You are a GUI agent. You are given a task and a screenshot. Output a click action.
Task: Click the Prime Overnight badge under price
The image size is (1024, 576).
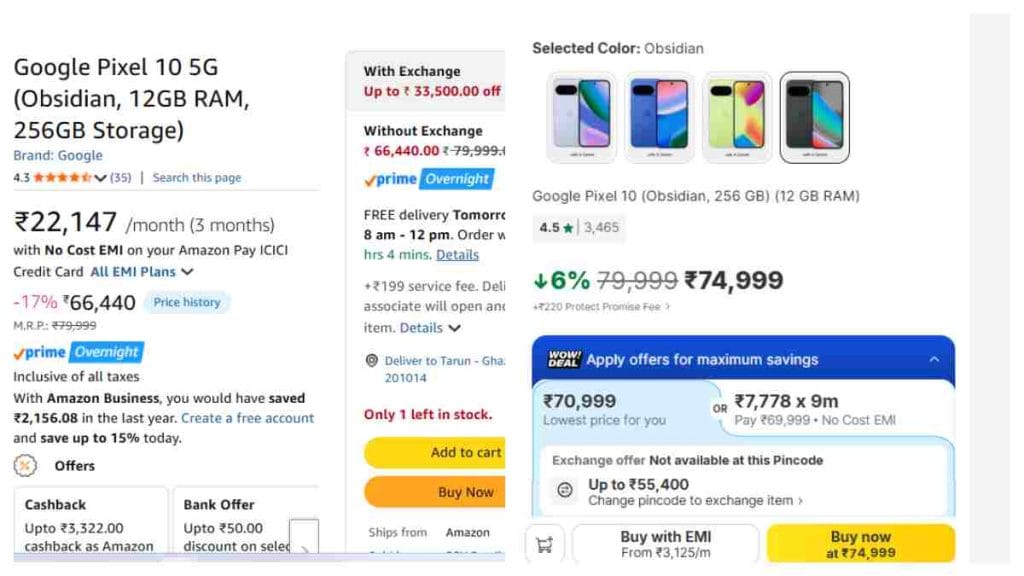tap(78, 353)
